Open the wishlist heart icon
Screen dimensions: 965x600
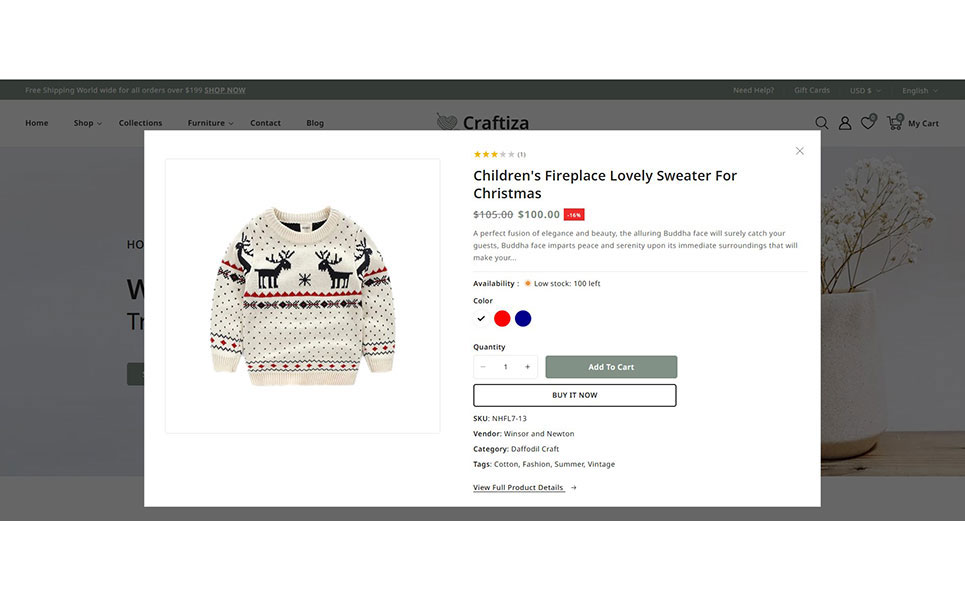click(x=868, y=123)
